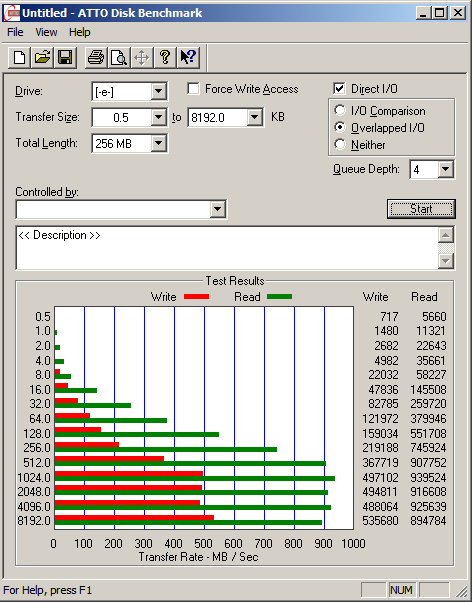Click the 512.0 transfer size row label
The height and width of the screenshot is (602, 472).
click(x=36, y=463)
